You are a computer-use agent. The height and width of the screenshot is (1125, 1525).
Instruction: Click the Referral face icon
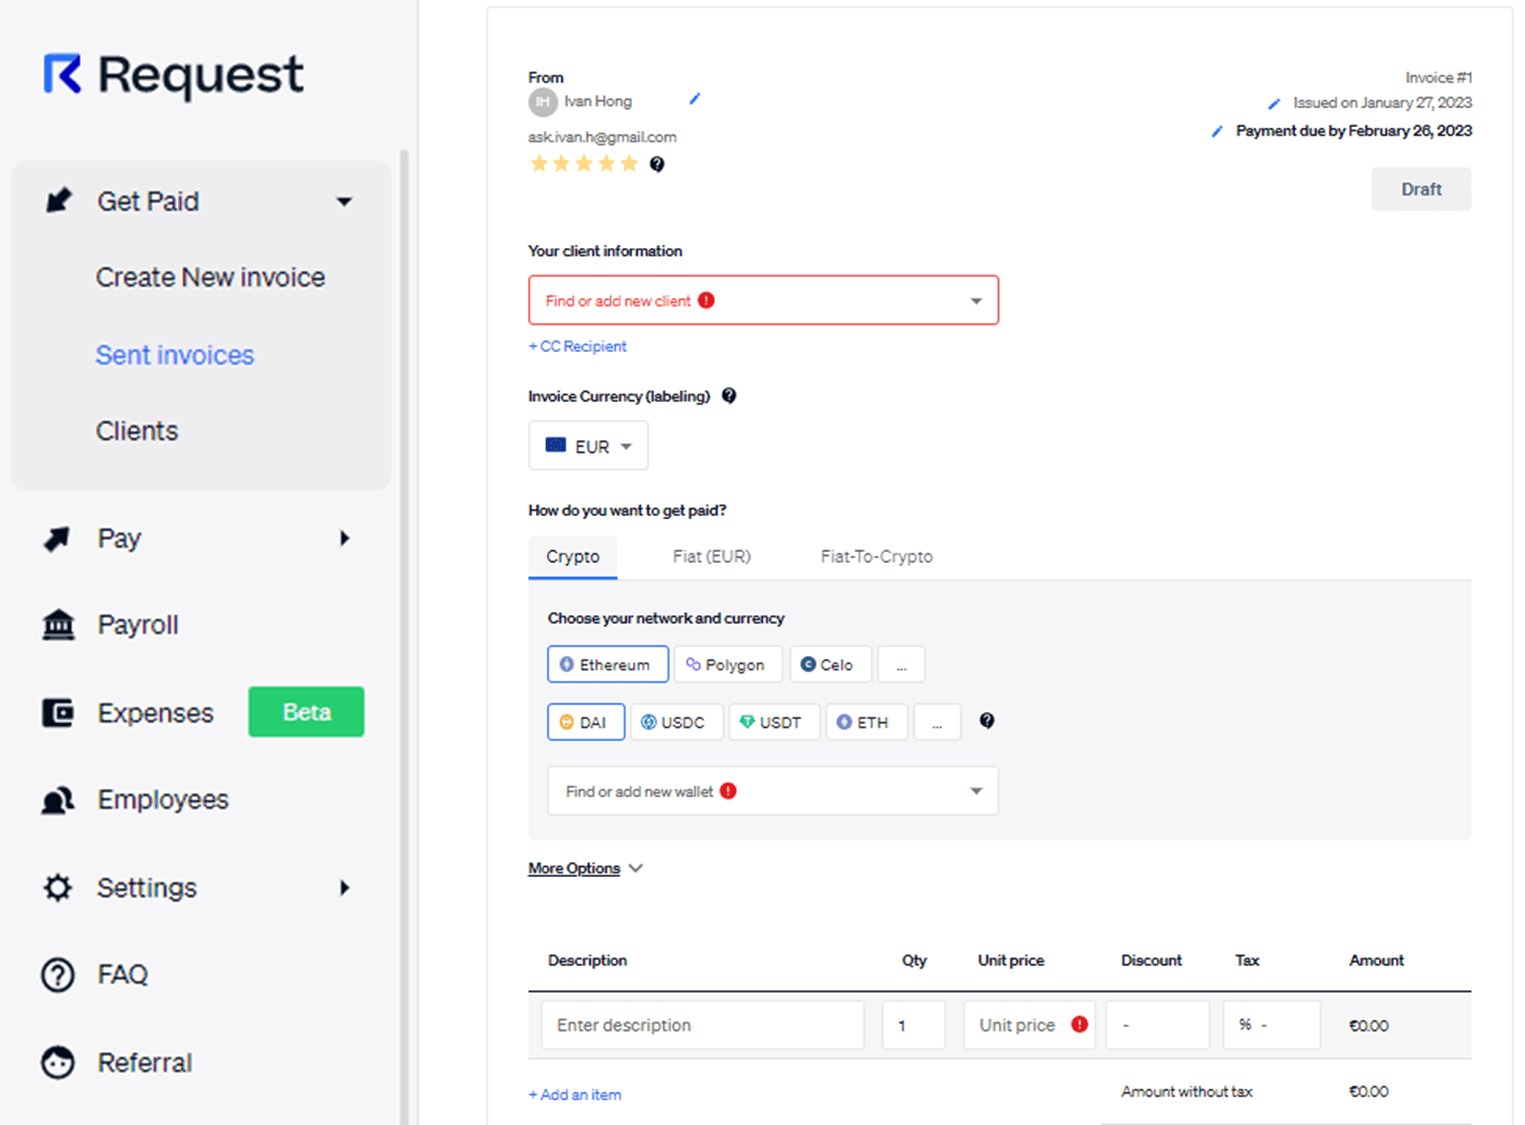click(x=58, y=1062)
